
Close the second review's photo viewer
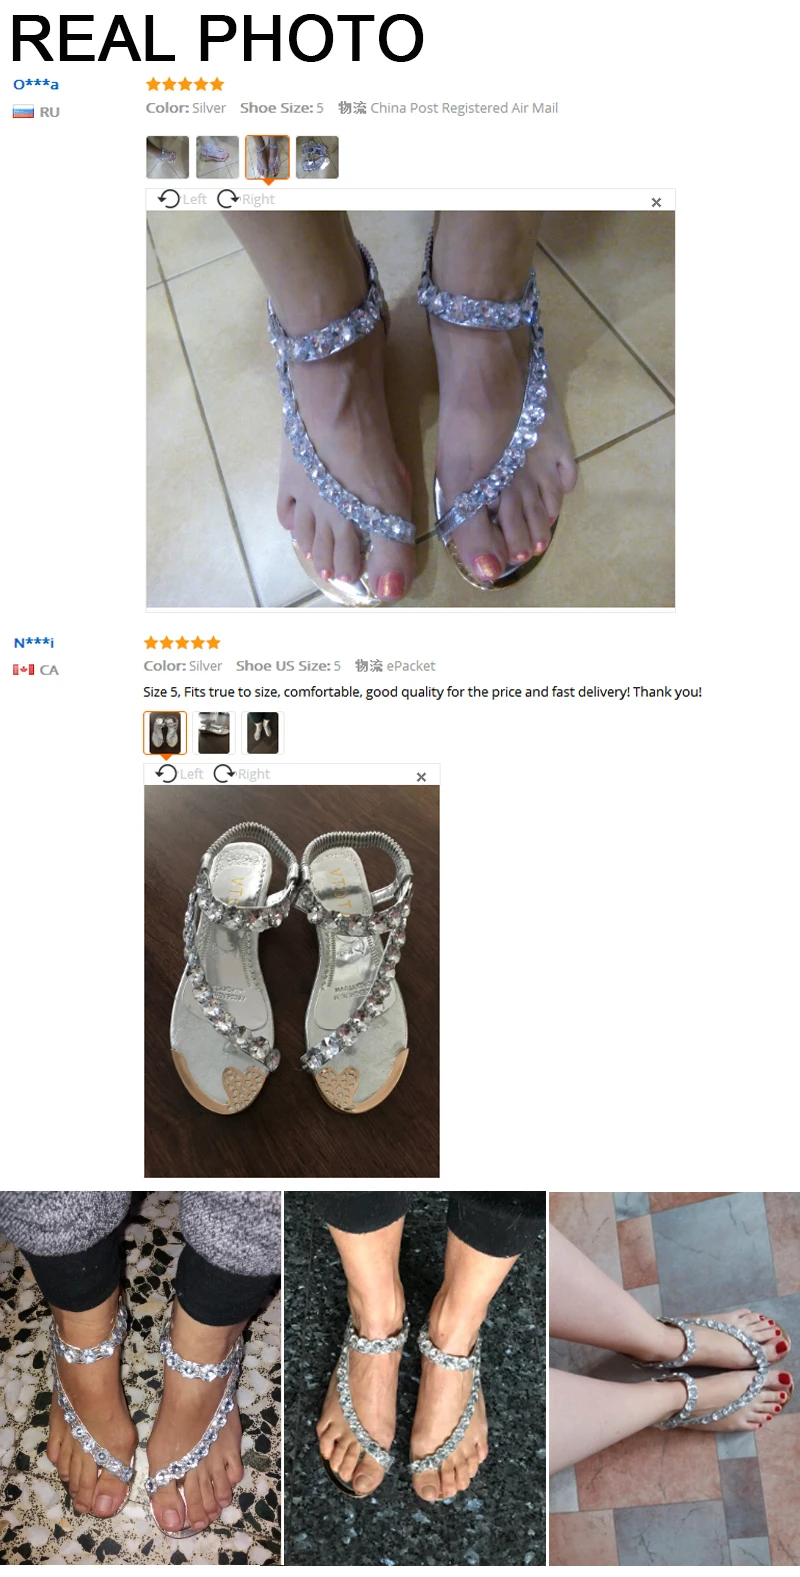tap(421, 777)
